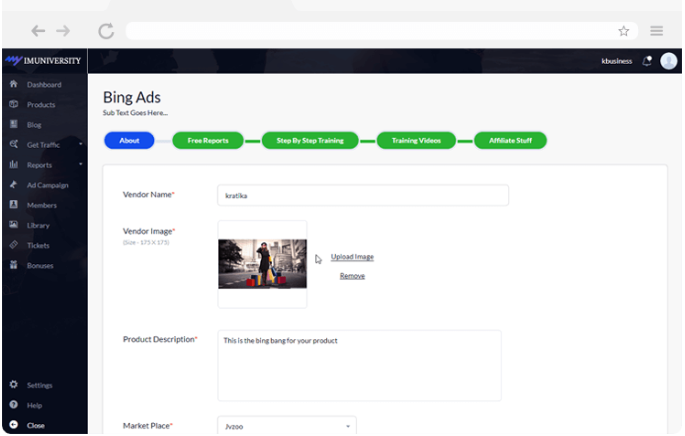The image size is (685, 436).
Task: Reload the page with refresh icon
Action: point(106,31)
